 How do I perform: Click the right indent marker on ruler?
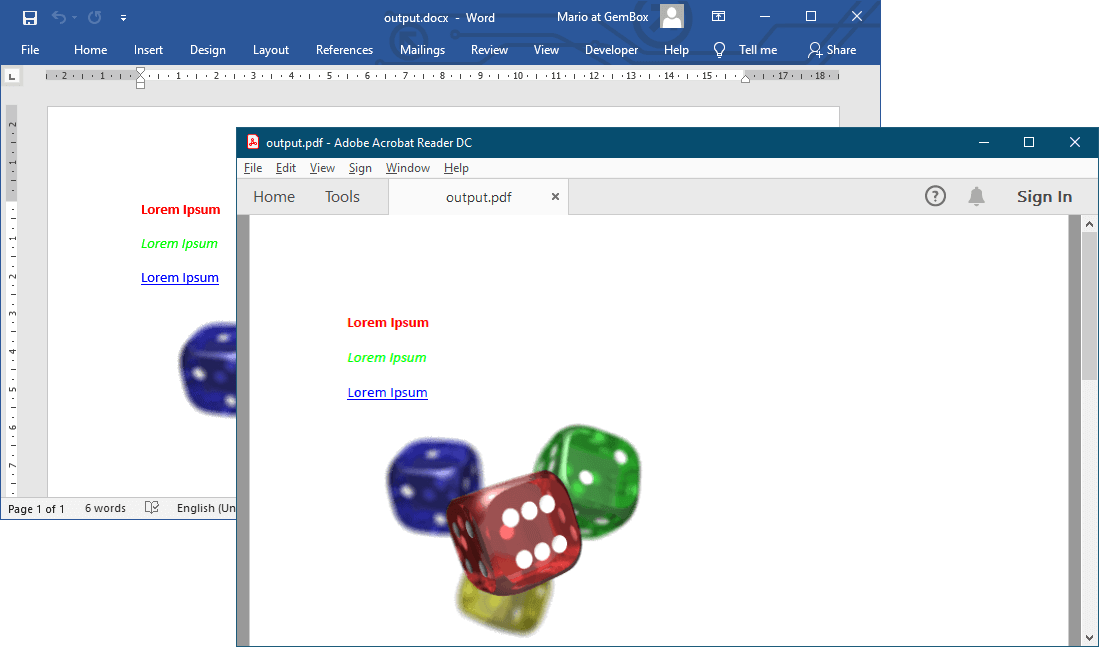tap(745, 79)
